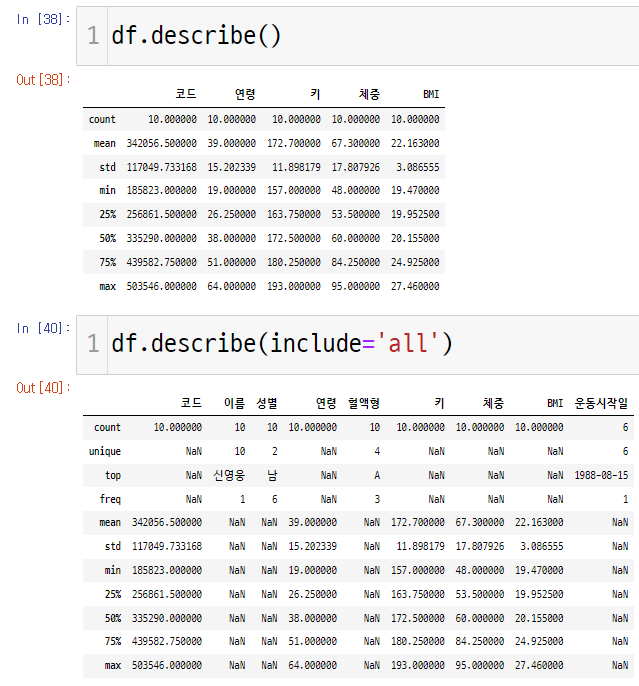Click the 코드 column header in Out[38] table
Screen dimensions: 639x686
click(186, 94)
